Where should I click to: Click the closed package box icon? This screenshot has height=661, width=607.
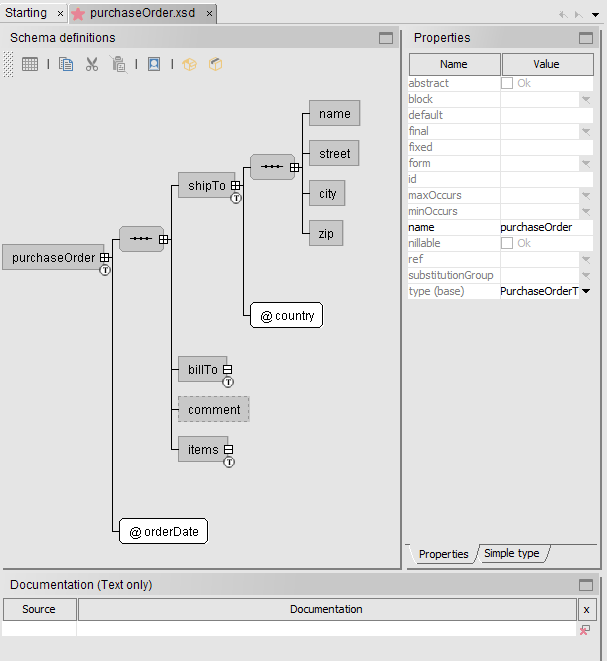coord(215,64)
